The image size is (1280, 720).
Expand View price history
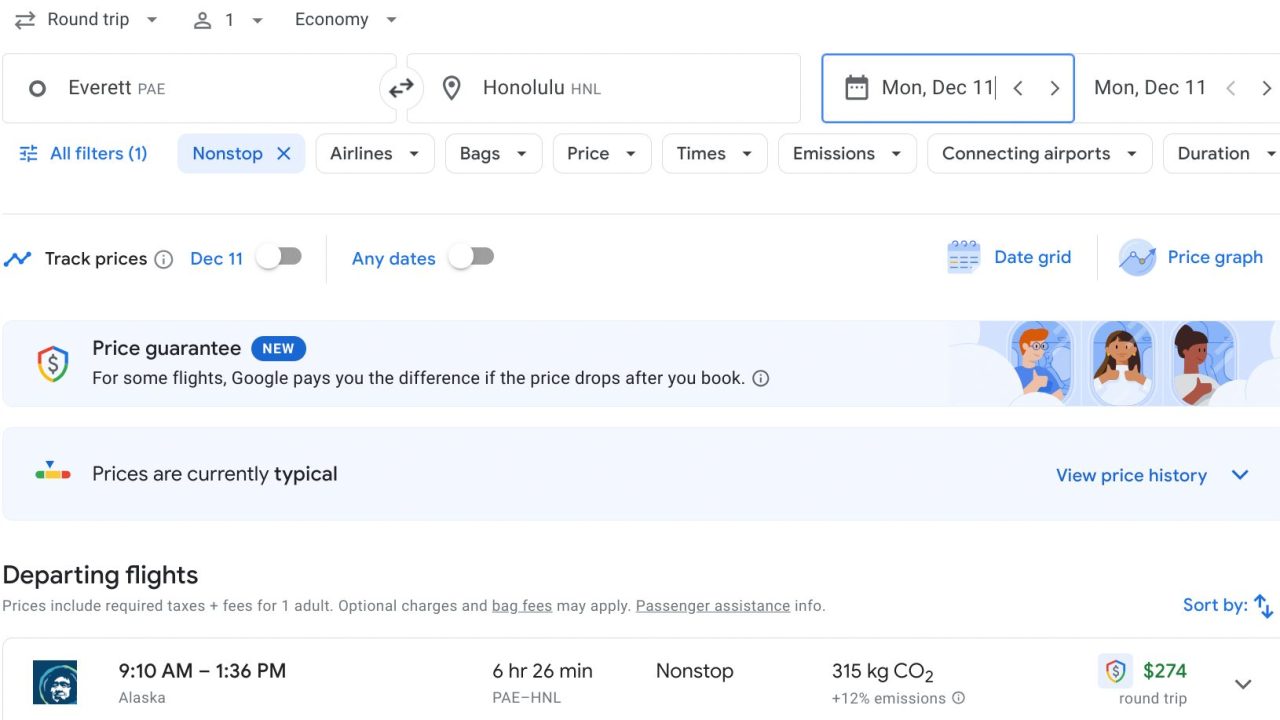(1152, 475)
